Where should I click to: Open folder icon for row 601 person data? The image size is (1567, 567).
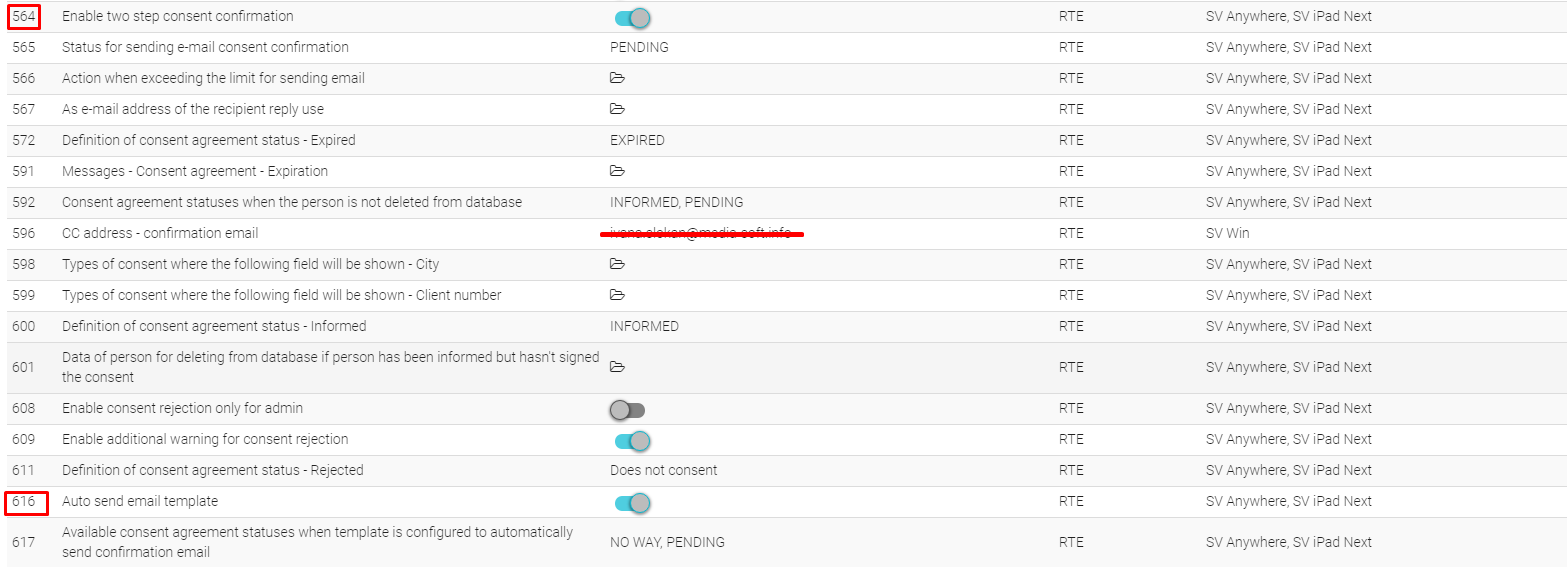pyautogui.click(x=617, y=367)
